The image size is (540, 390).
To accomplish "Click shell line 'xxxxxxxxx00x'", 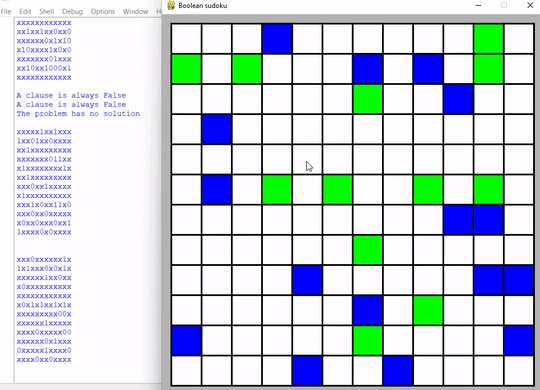I will tap(44, 314).
